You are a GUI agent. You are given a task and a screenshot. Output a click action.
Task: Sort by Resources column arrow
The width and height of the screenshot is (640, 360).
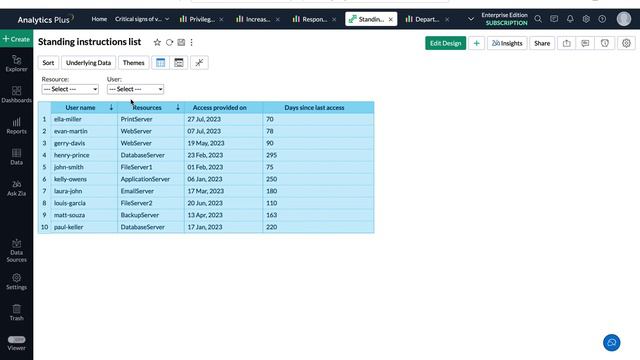[x=178, y=107]
